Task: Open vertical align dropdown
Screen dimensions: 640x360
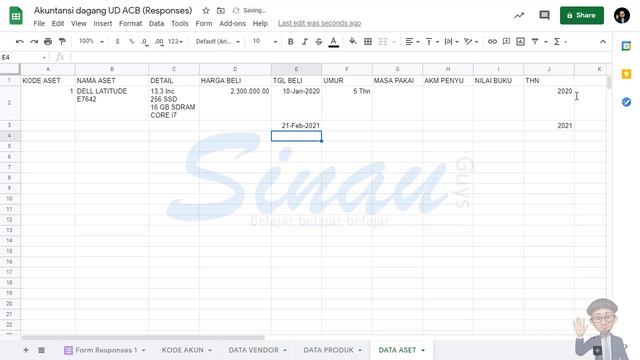Action: coord(432,42)
